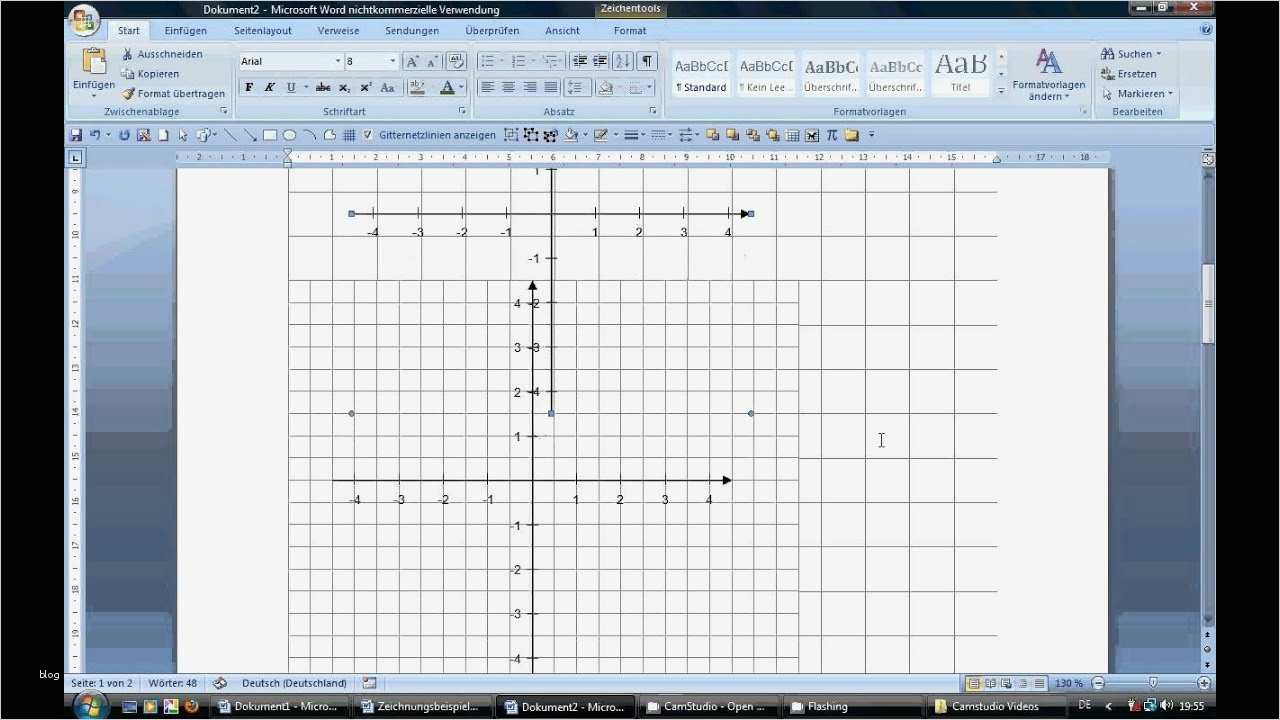This screenshot has width=1280, height=720.
Task: Open the font size dropdown
Action: click(x=392, y=61)
